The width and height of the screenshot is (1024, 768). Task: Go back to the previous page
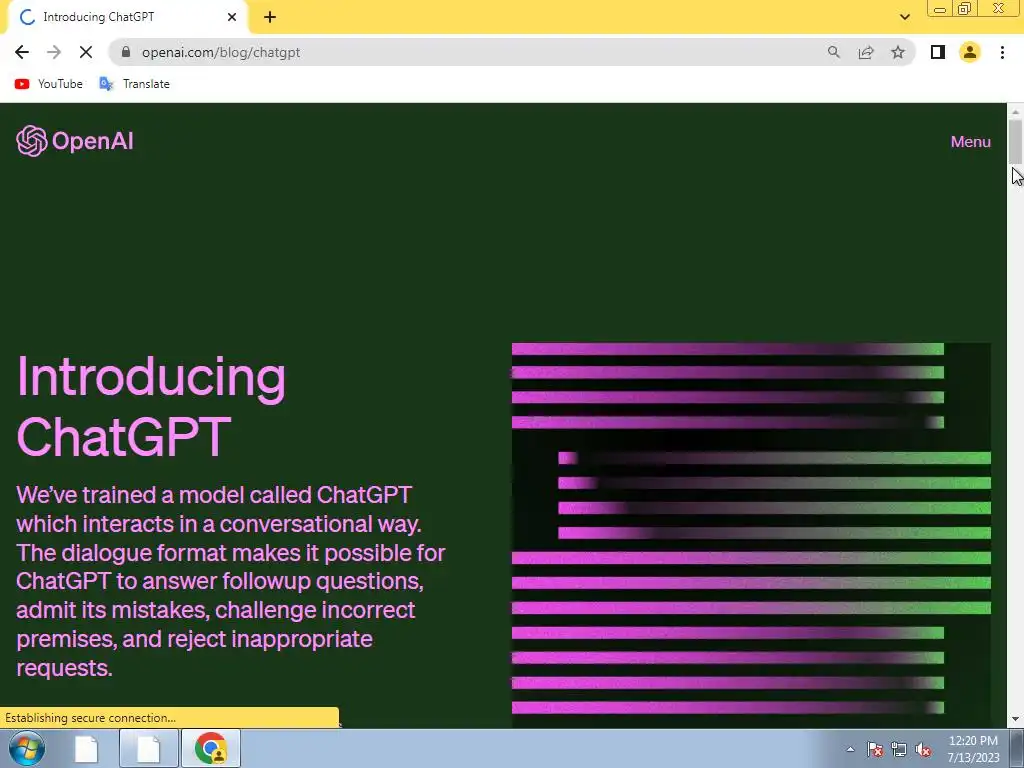22,52
